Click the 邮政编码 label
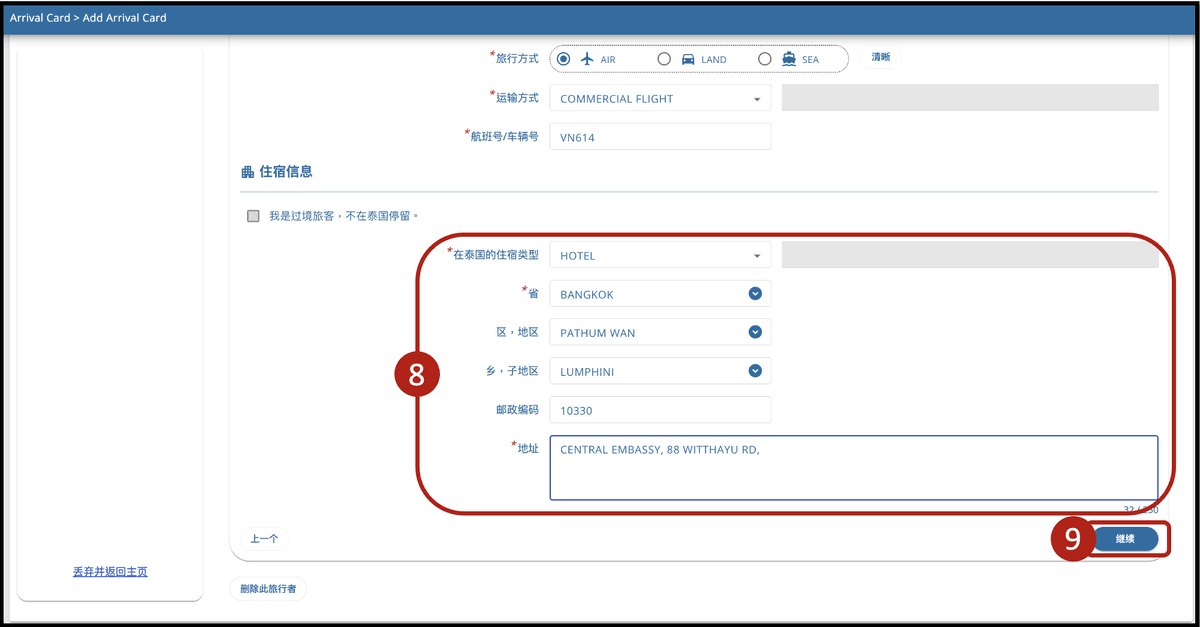1200x627 pixels. [518, 410]
